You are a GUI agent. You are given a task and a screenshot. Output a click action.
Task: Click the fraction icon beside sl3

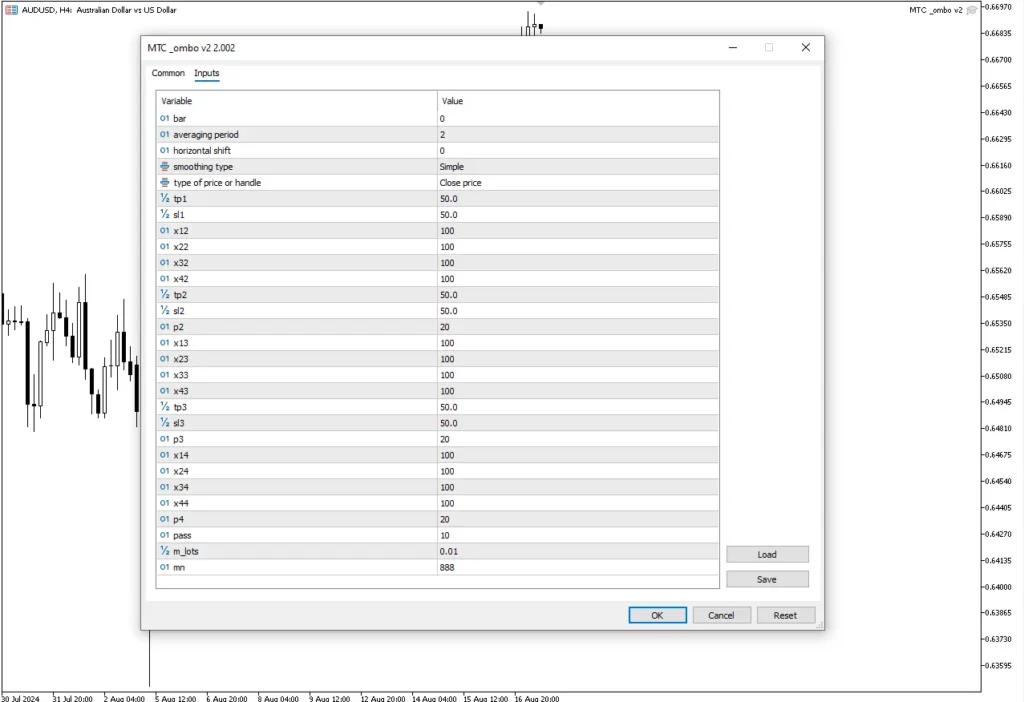click(165, 423)
